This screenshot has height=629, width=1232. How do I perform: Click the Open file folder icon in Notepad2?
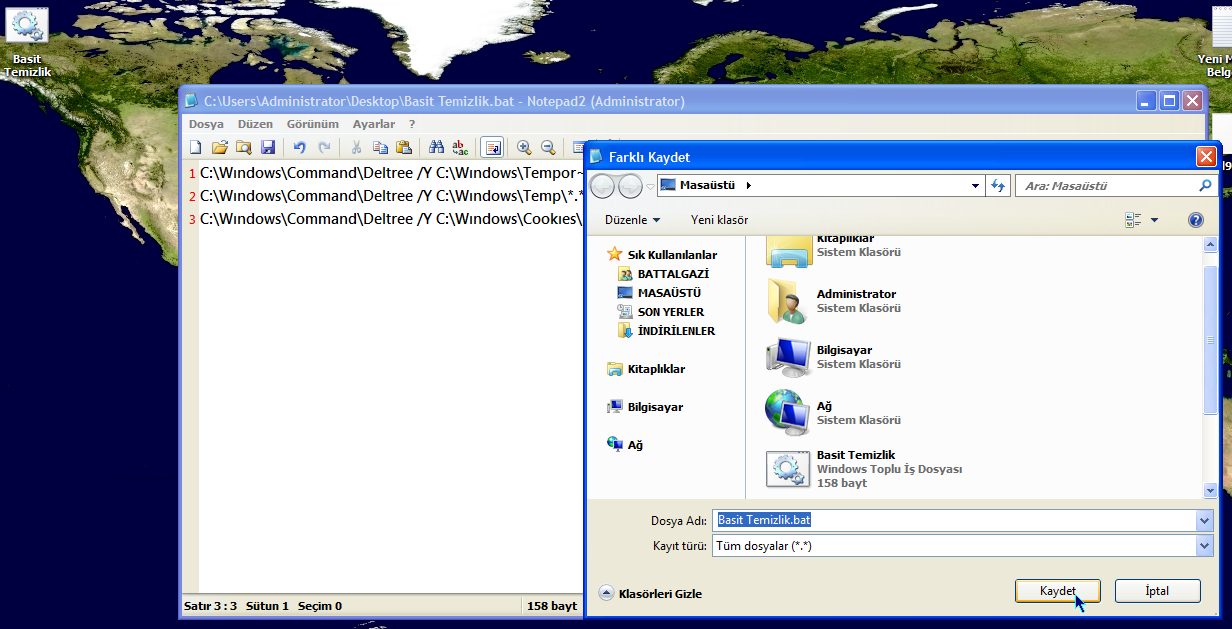click(220, 148)
